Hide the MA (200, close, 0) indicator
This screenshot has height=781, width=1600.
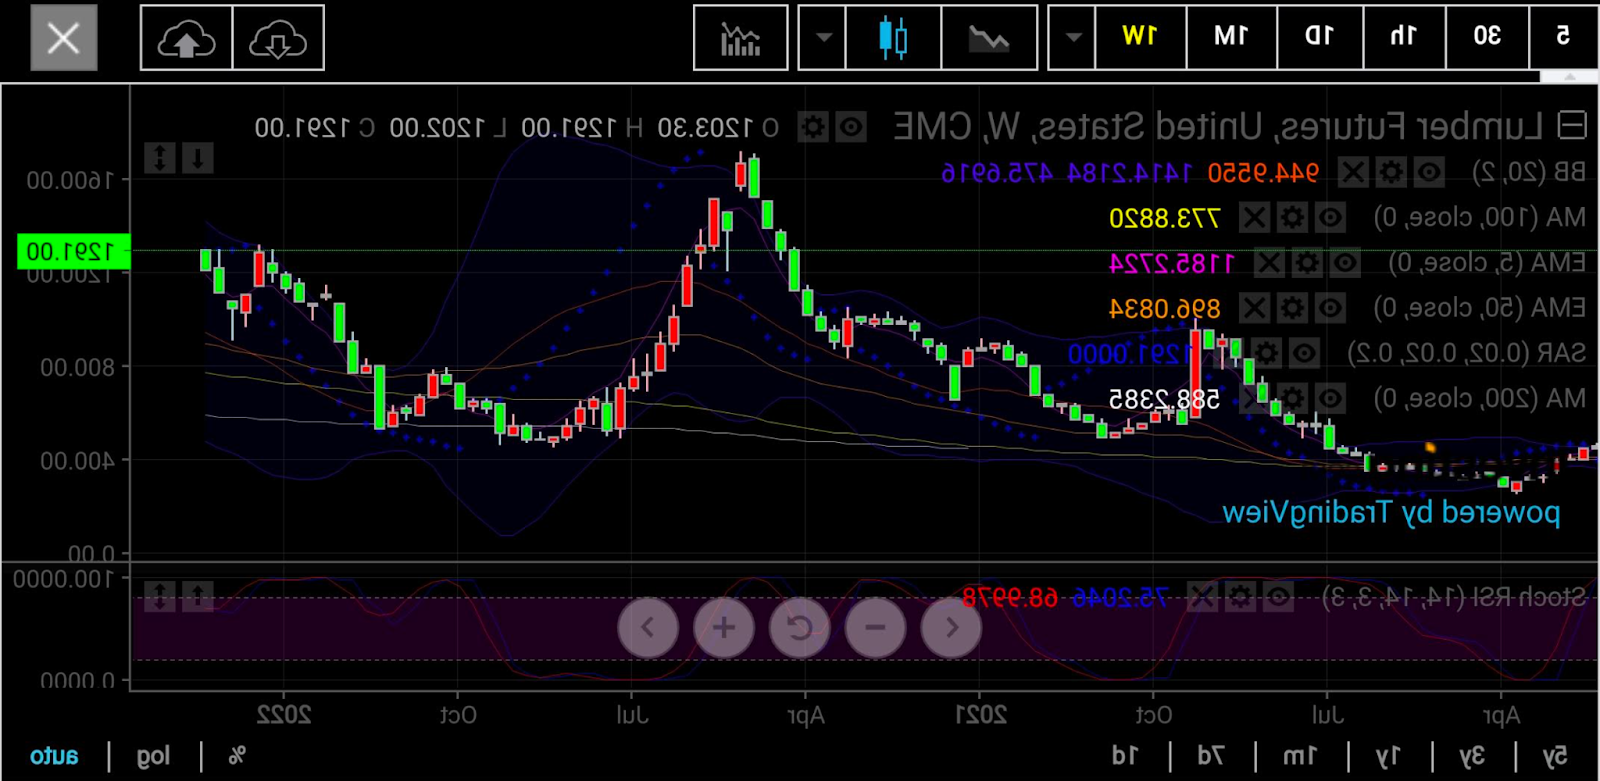coord(1330,398)
